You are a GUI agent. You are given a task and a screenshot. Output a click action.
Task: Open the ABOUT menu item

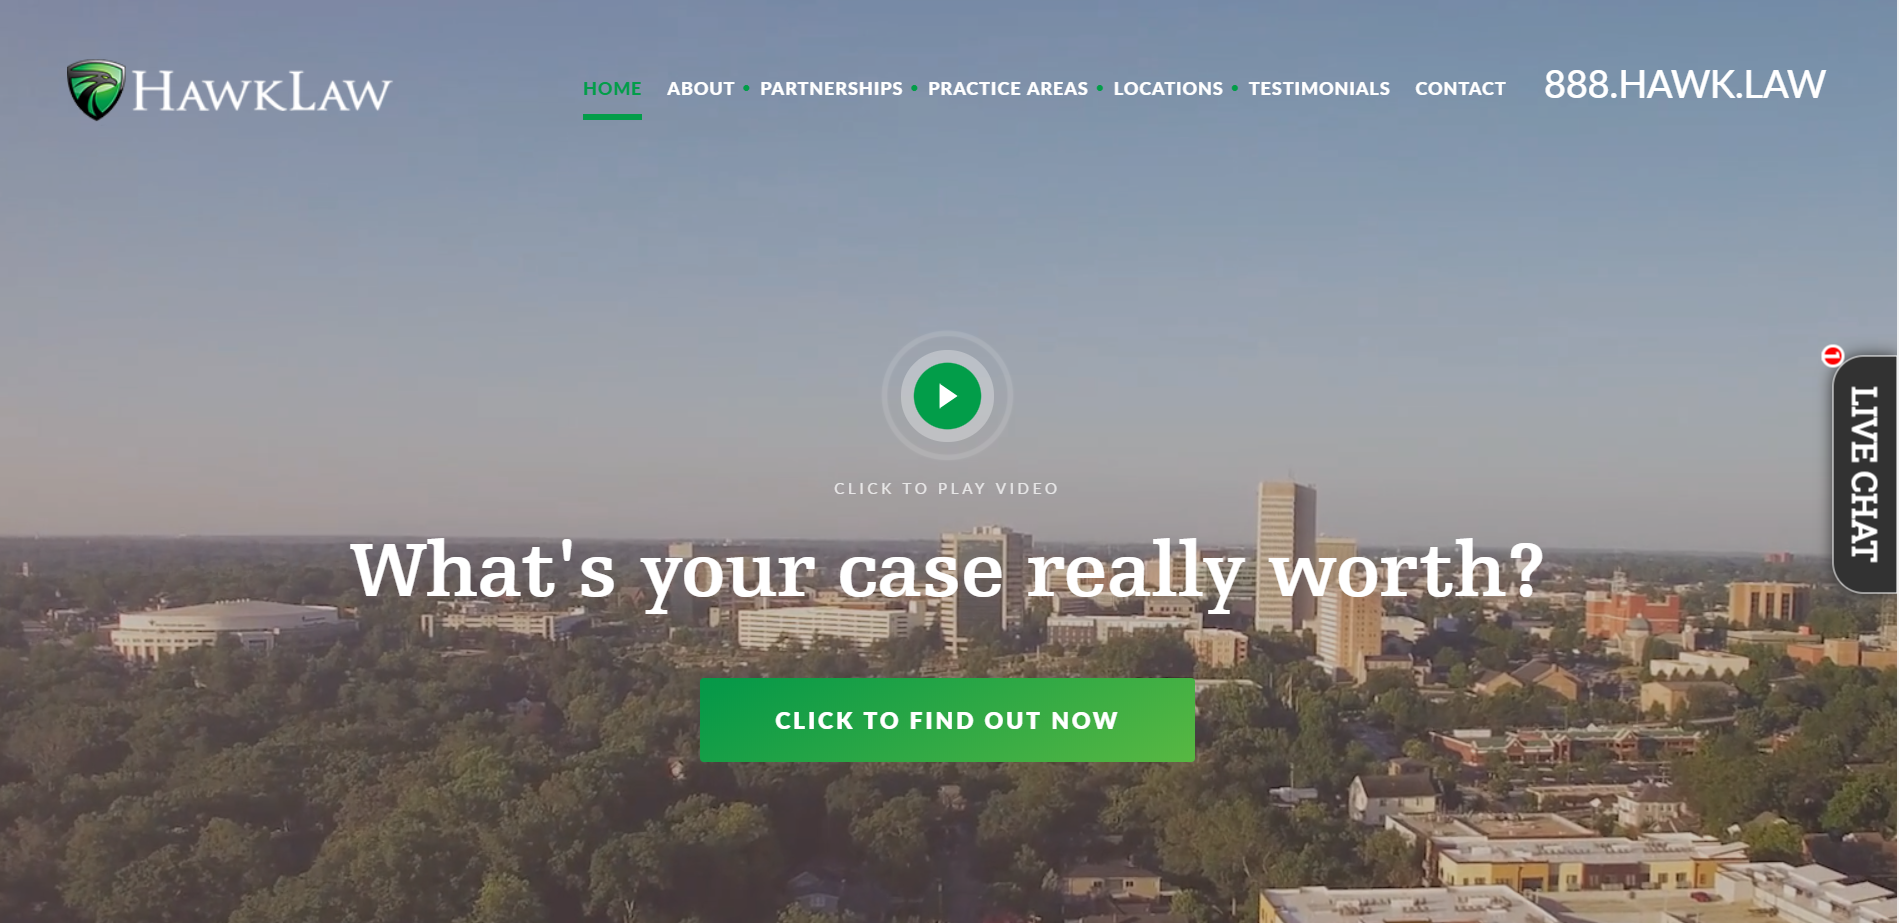[x=700, y=88]
